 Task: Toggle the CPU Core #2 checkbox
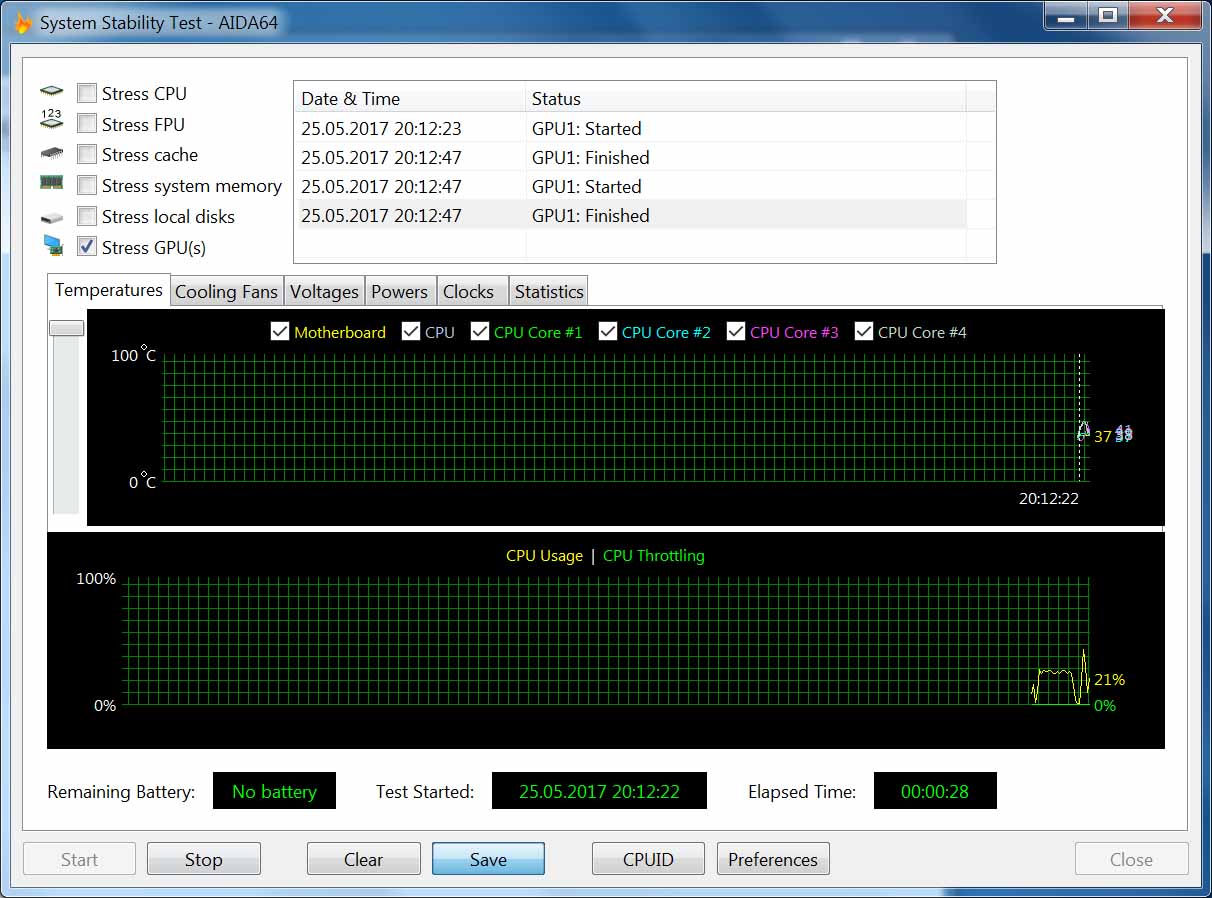tap(607, 332)
